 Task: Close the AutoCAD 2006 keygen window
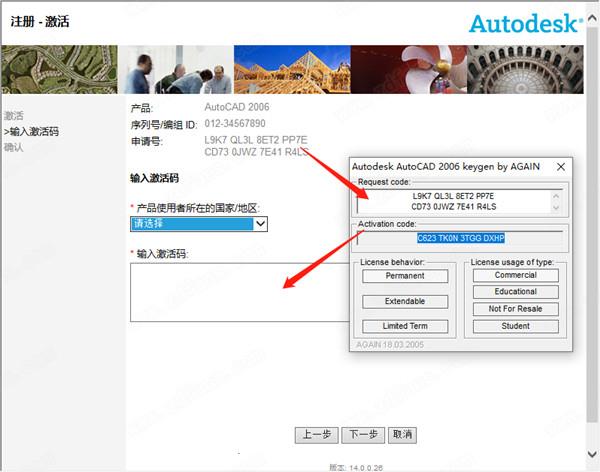click(561, 167)
